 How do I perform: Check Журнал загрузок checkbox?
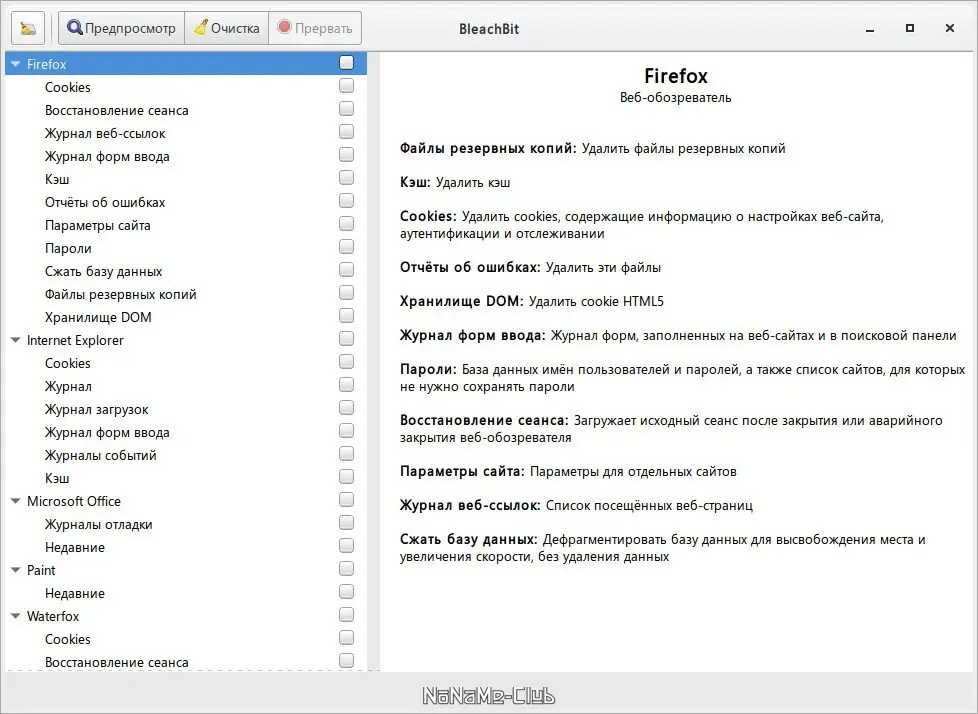click(x=346, y=408)
